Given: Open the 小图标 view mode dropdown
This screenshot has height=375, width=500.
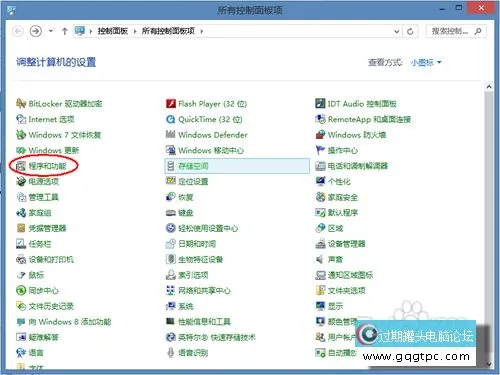Looking at the screenshot, I should click(426, 62).
